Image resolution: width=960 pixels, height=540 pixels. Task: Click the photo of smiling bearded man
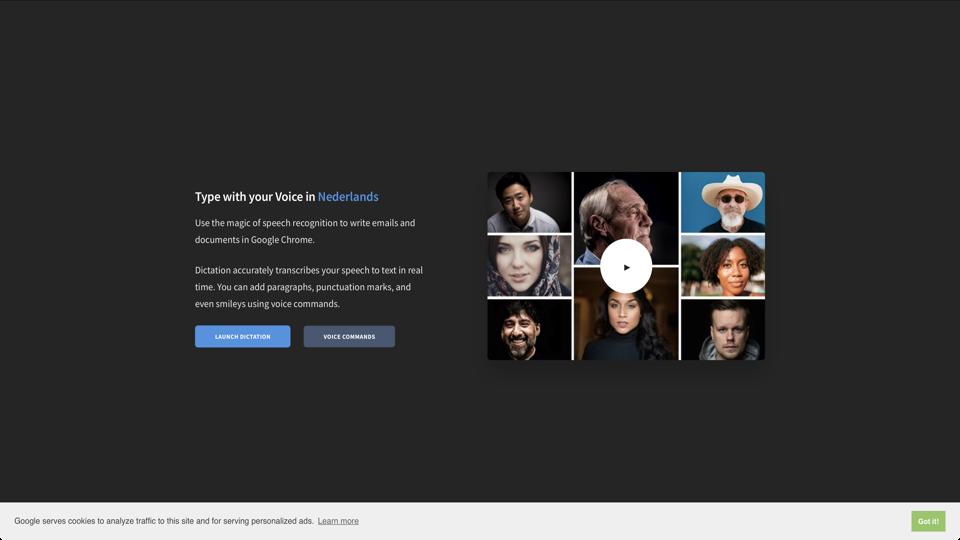[x=529, y=329]
